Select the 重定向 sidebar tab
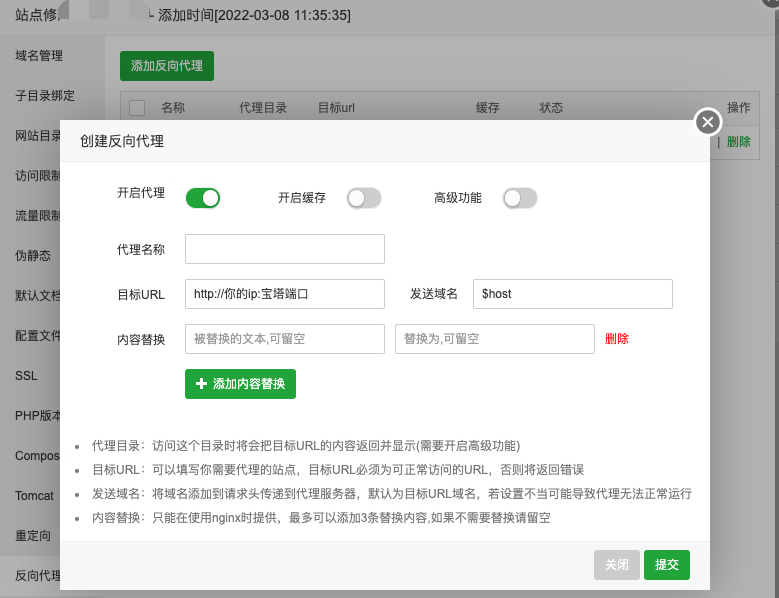This screenshot has width=779, height=598. 33,536
